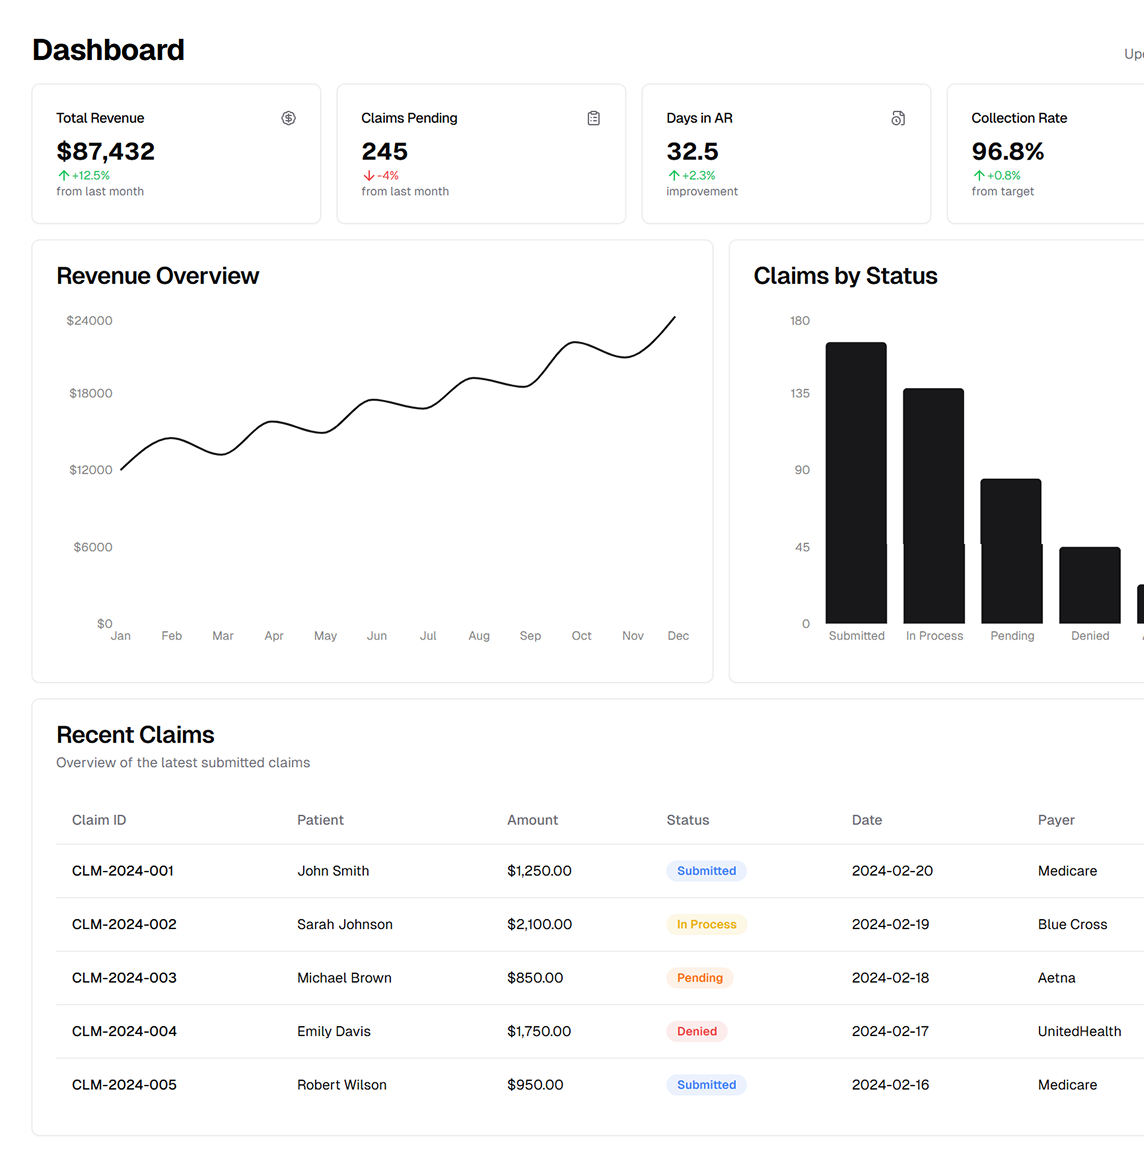Select the Submitted badge for CLM-2024-001
This screenshot has height=1168, width=1144.
pos(706,871)
